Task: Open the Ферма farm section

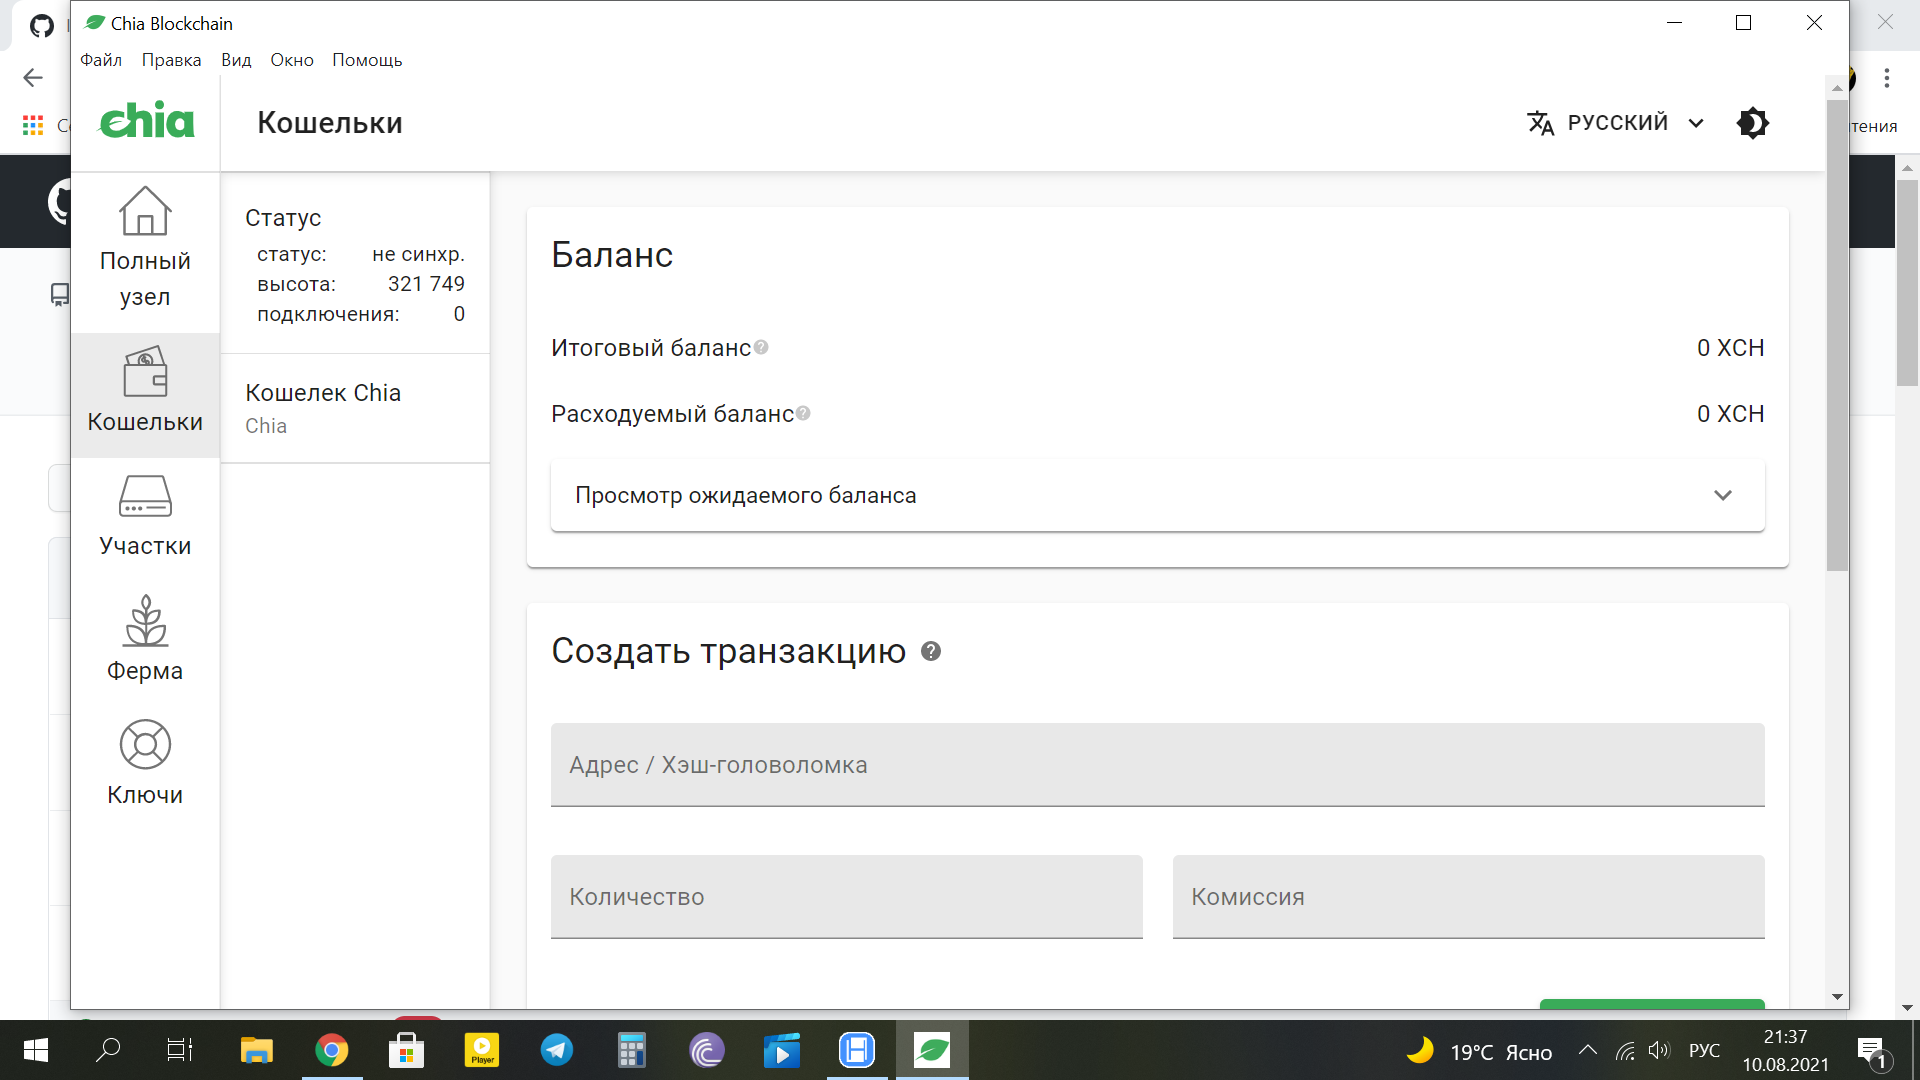Action: tap(145, 642)
